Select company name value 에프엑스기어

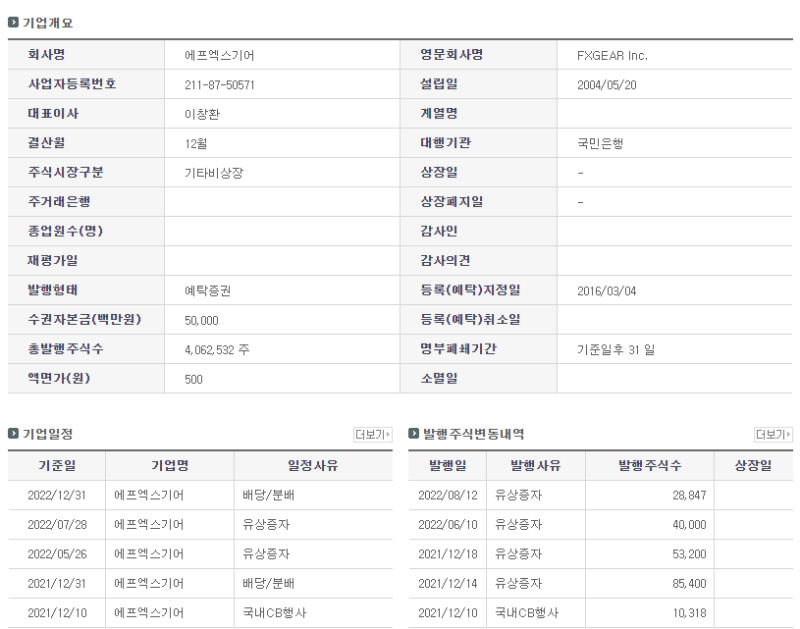tap(219, 55)
